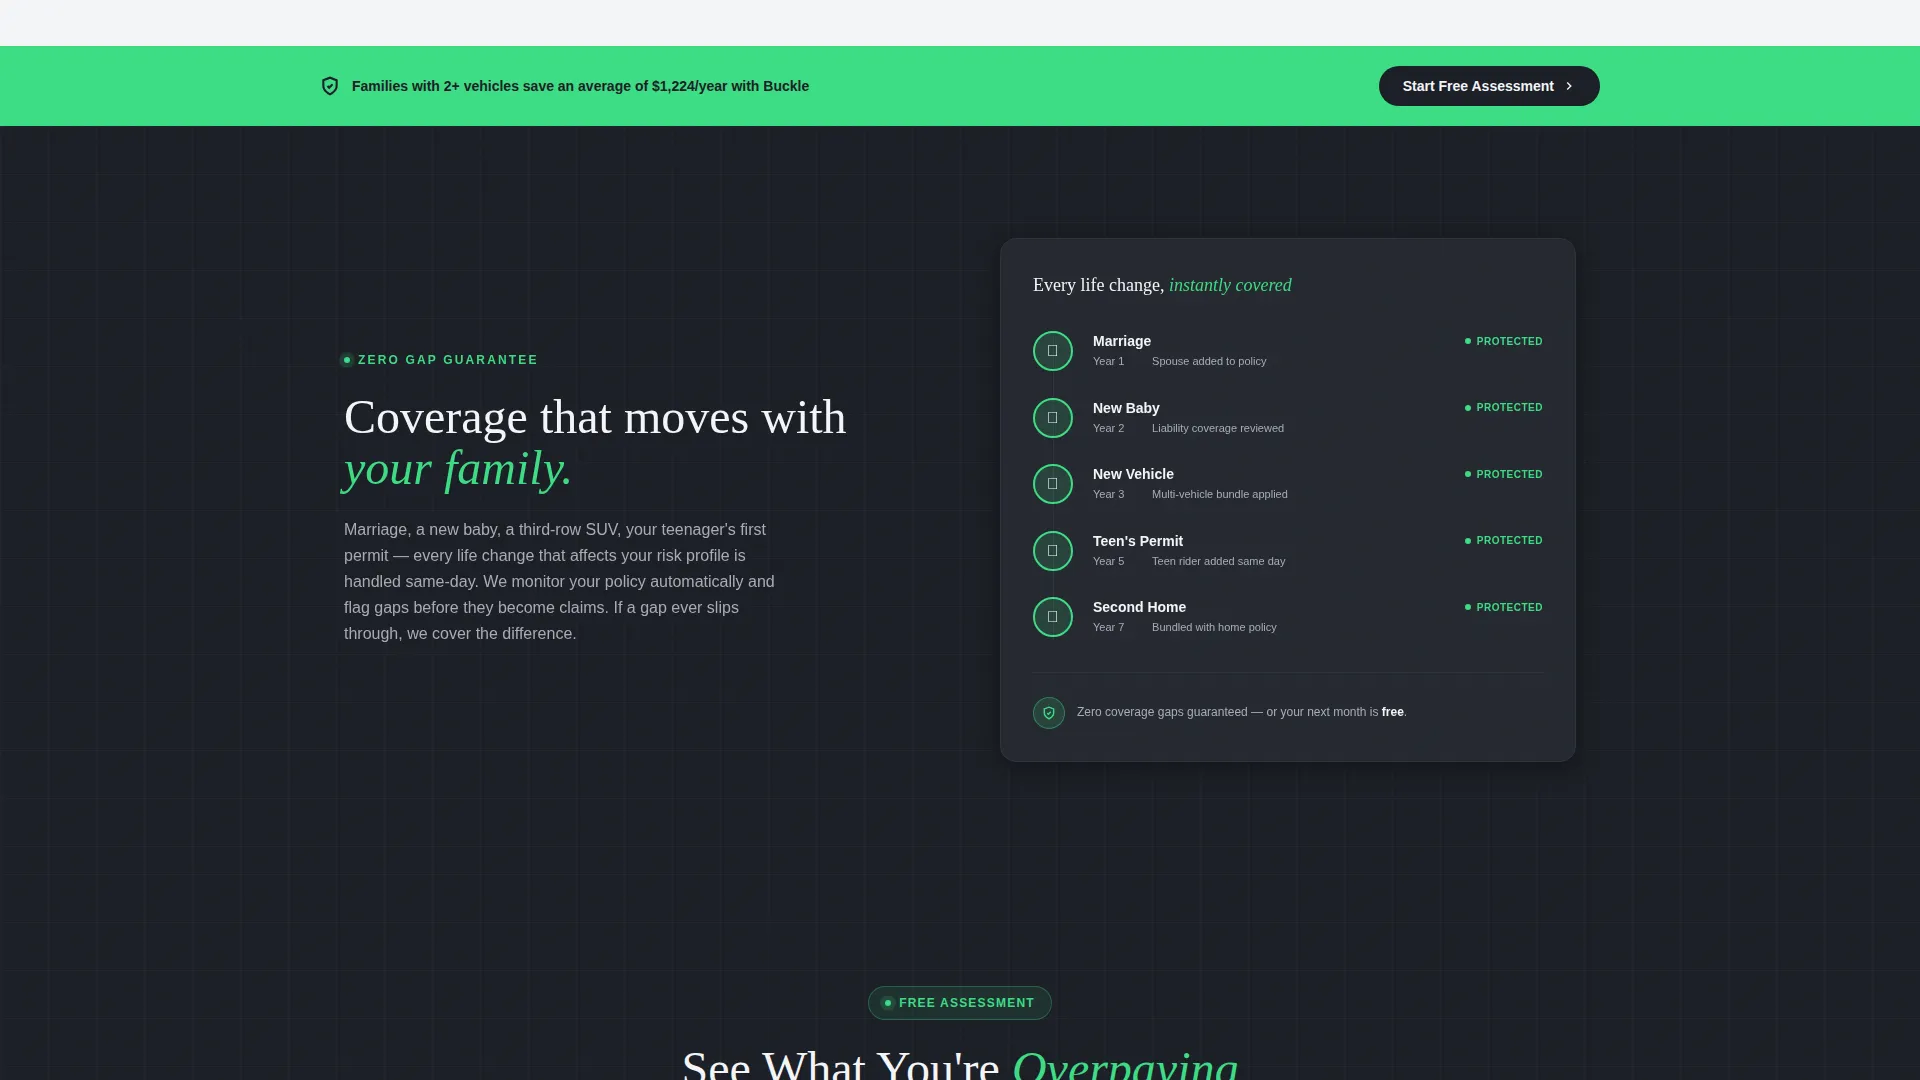Click the Marriage timeline icon
The image size is (1920, 1080).
(x=1052, y=351)
